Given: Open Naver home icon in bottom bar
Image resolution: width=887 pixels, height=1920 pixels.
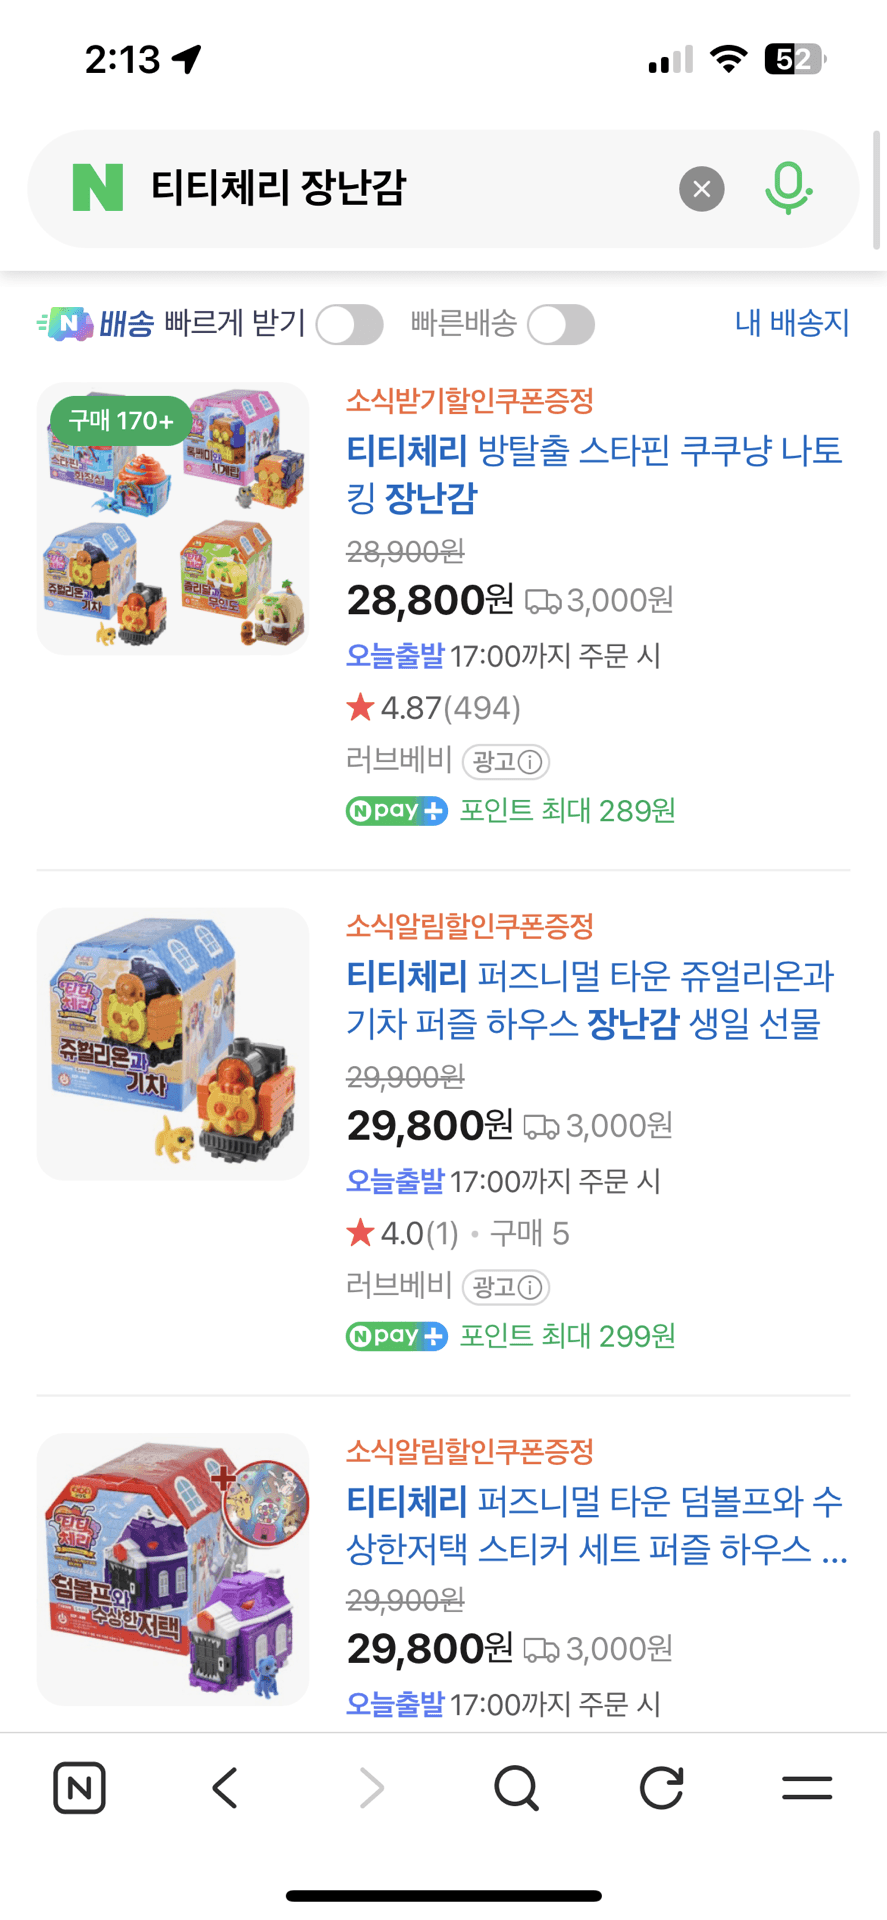Looking at the screenshot, I should pyautogui.click(x=79, y=1788).
